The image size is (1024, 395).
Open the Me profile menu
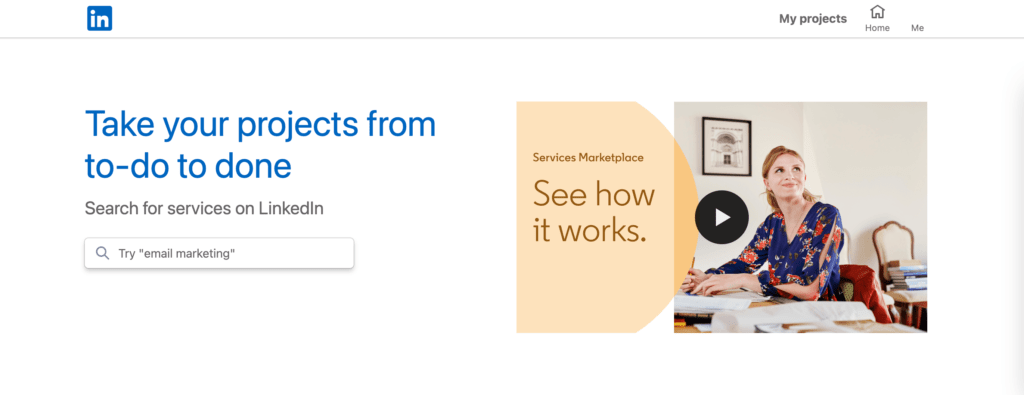tap(917, 28)
